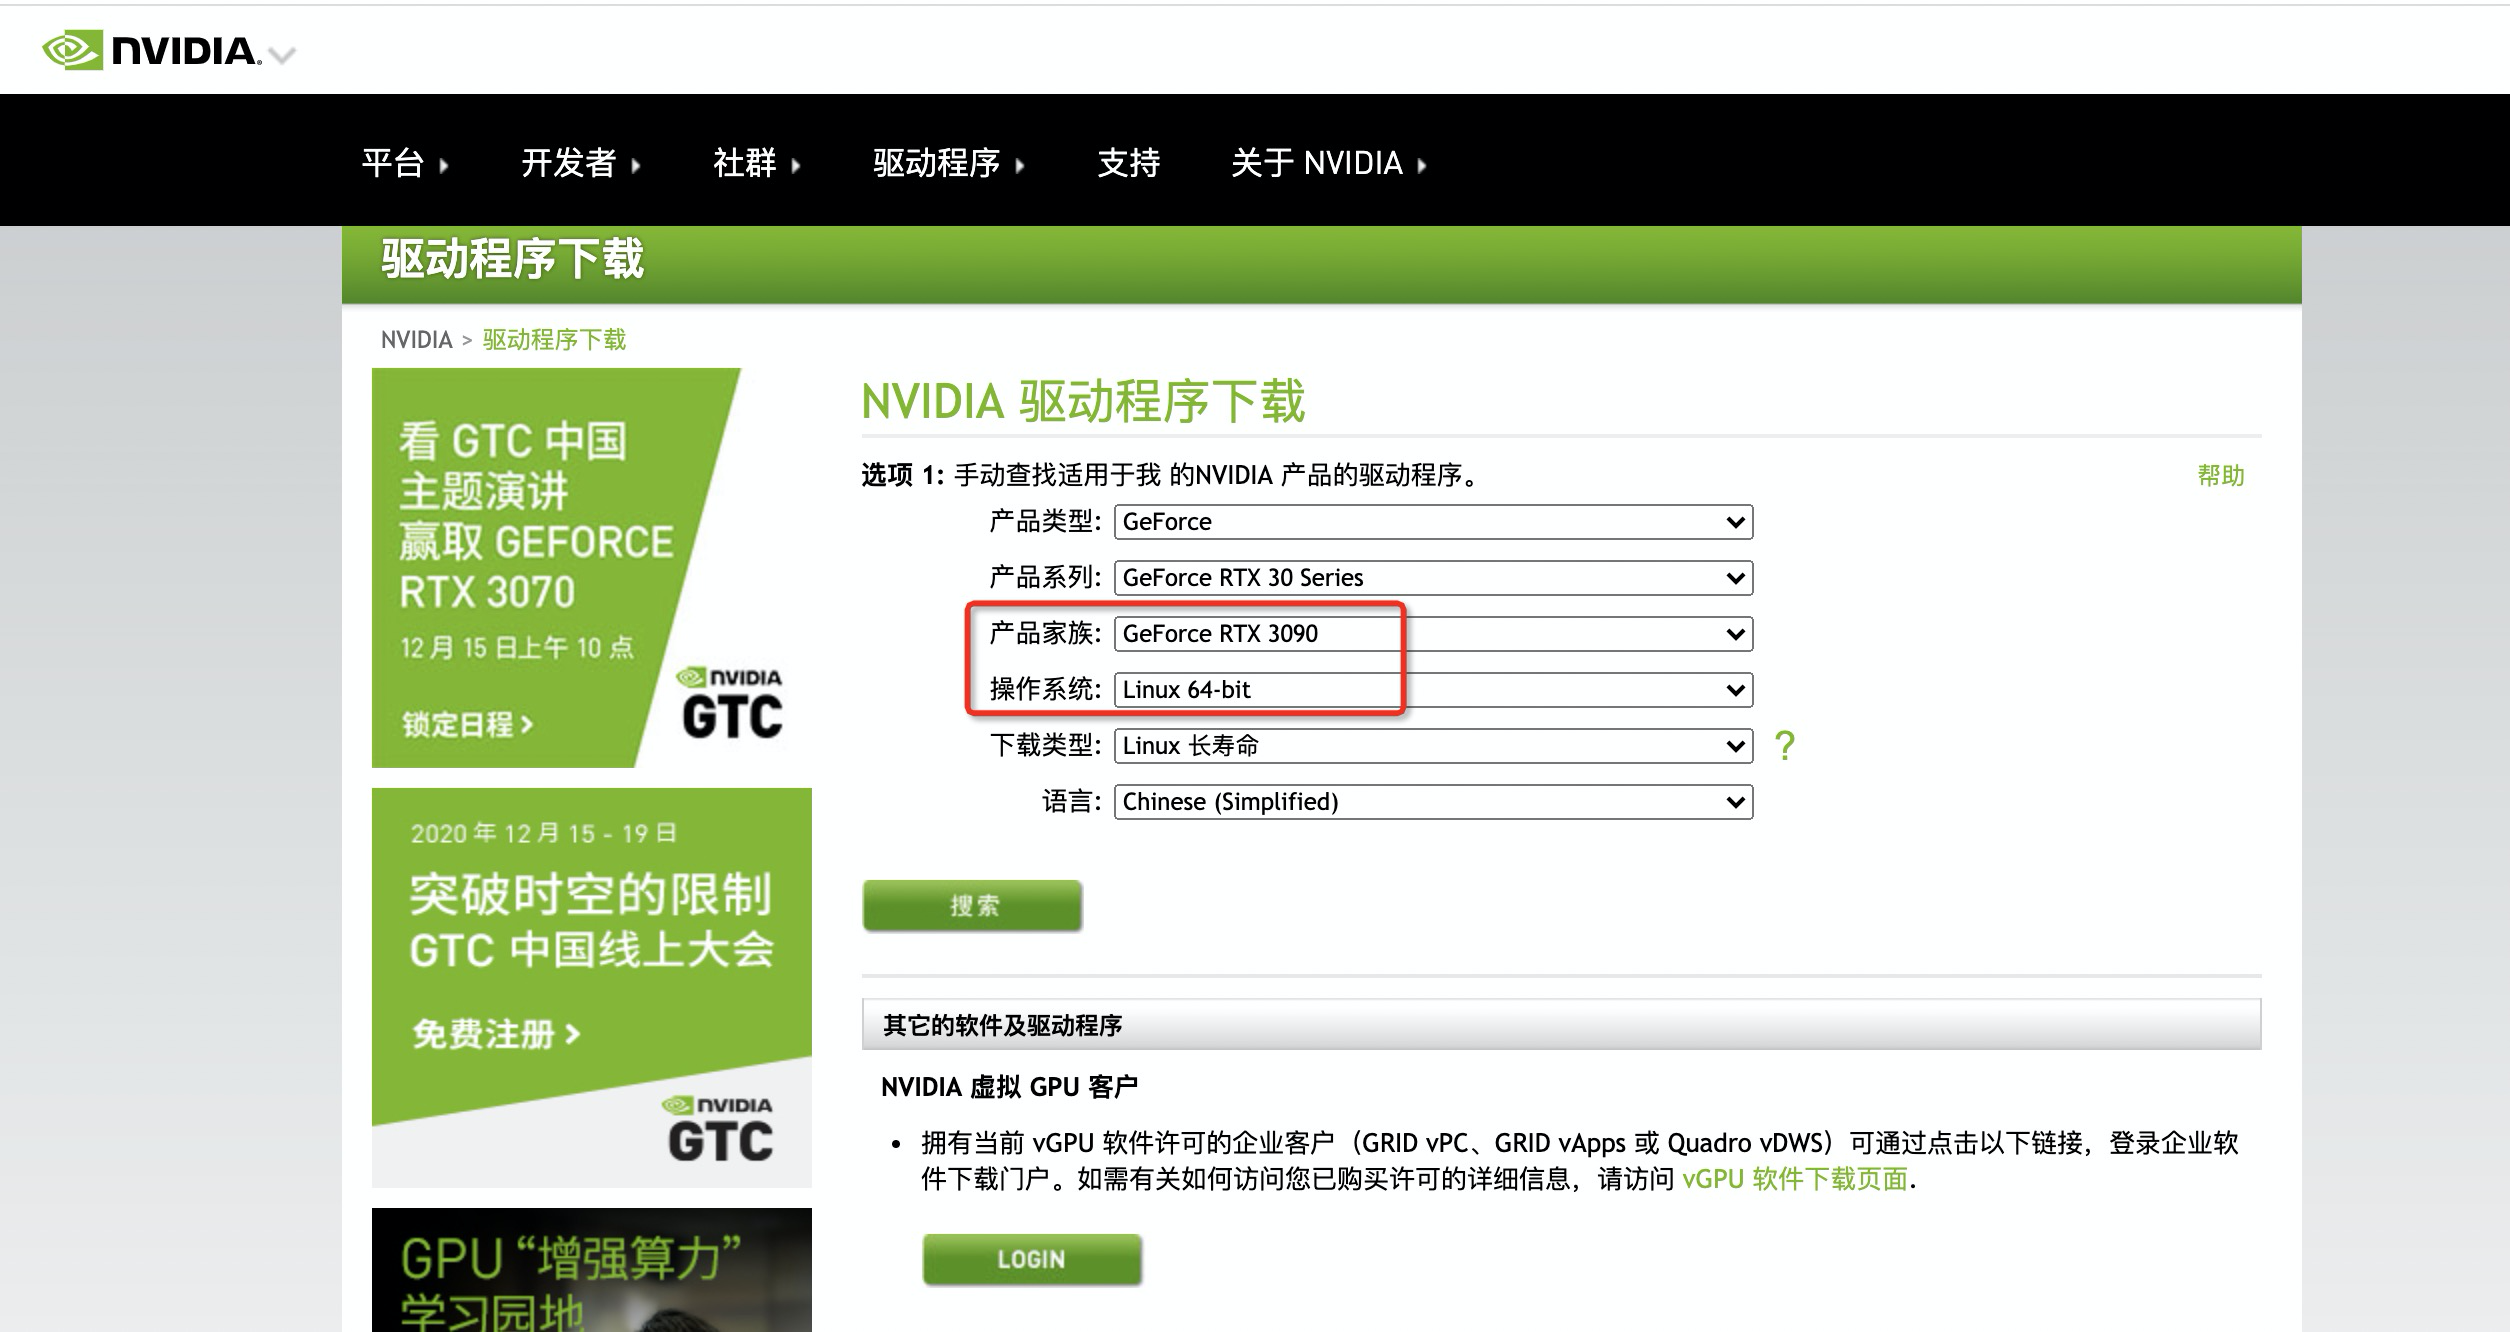Viewport: 2510px width, 1332px height.
Task: Open the 语言 Chinese (Simplified) dropdown
Action: point(1433,802)
